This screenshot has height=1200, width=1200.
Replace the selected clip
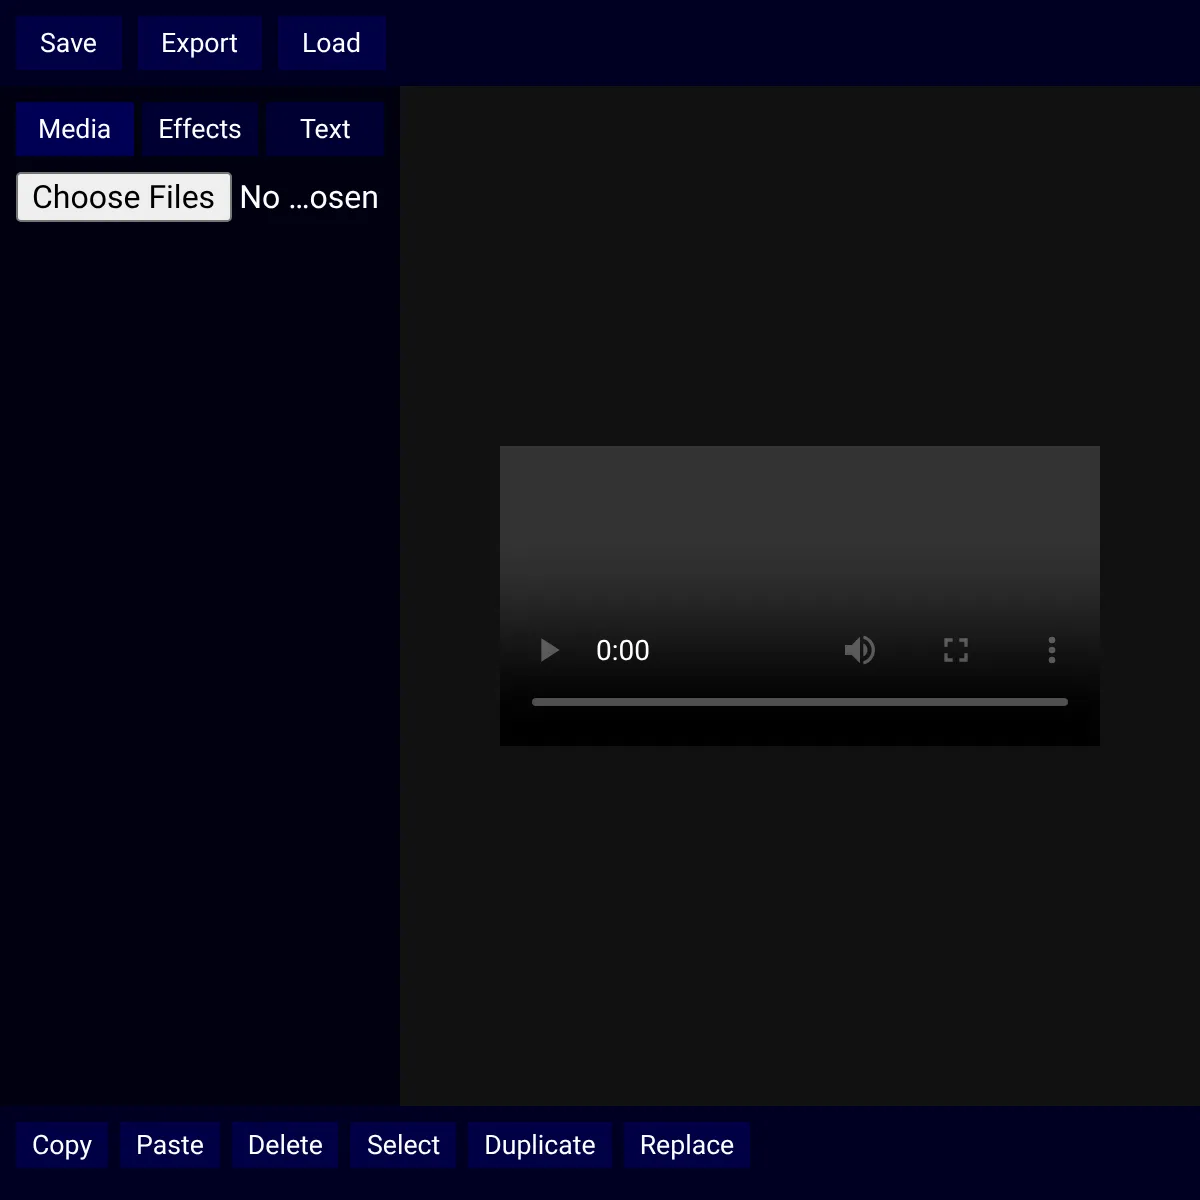[687, 1145]
